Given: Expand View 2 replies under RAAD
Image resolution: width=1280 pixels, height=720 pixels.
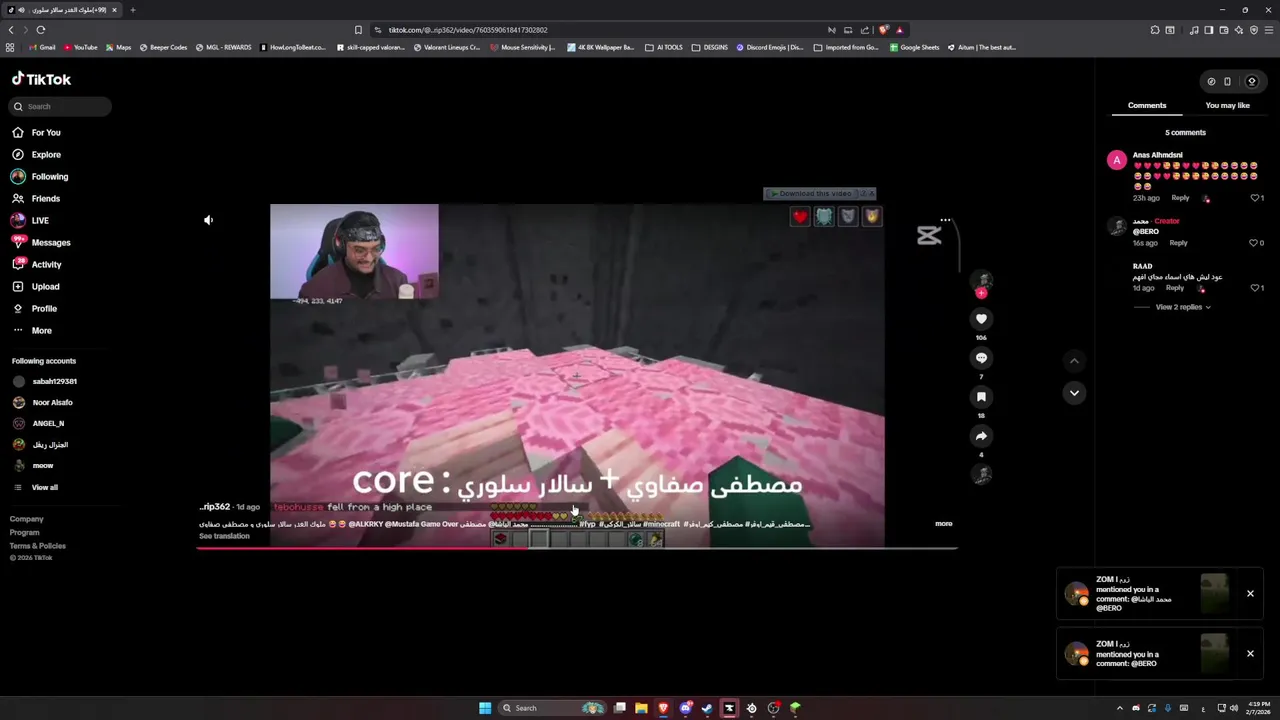Looking at the screenshot, I should 1183,307.
